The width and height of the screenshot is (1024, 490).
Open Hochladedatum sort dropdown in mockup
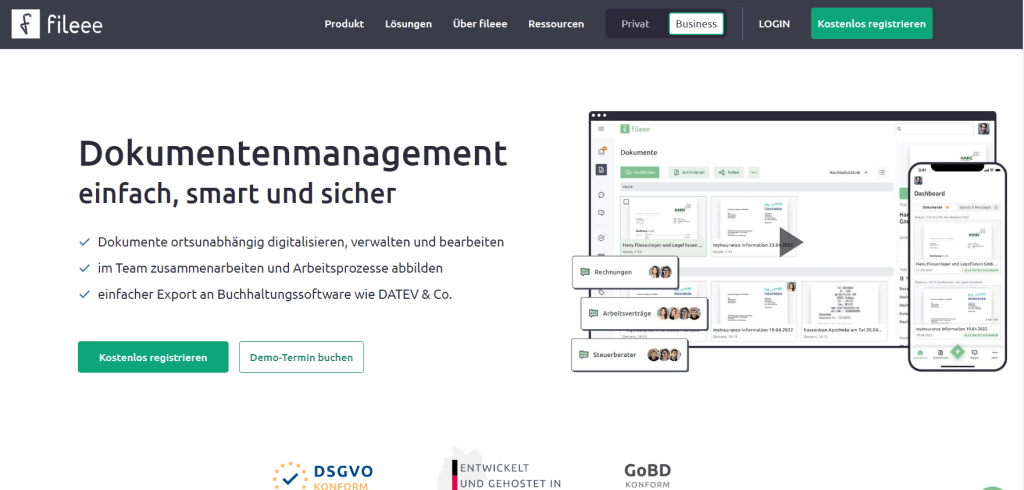tap(848, 172)
